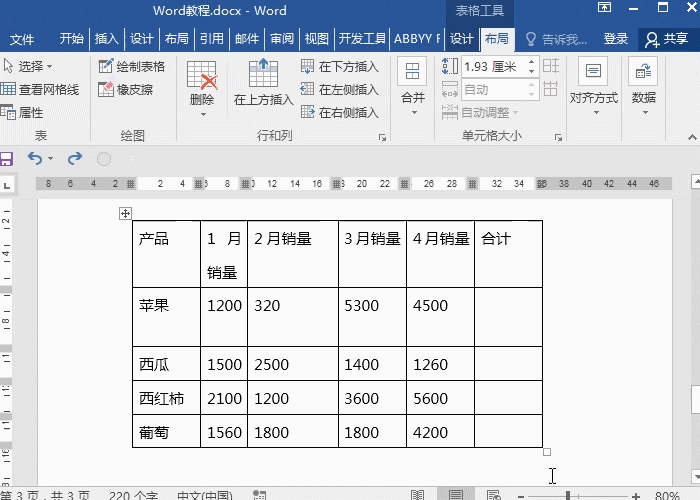Click the Distribute Rows icon
Viewport: 700px width, 500px height.
pyautogui.click(x=551, y=66)
